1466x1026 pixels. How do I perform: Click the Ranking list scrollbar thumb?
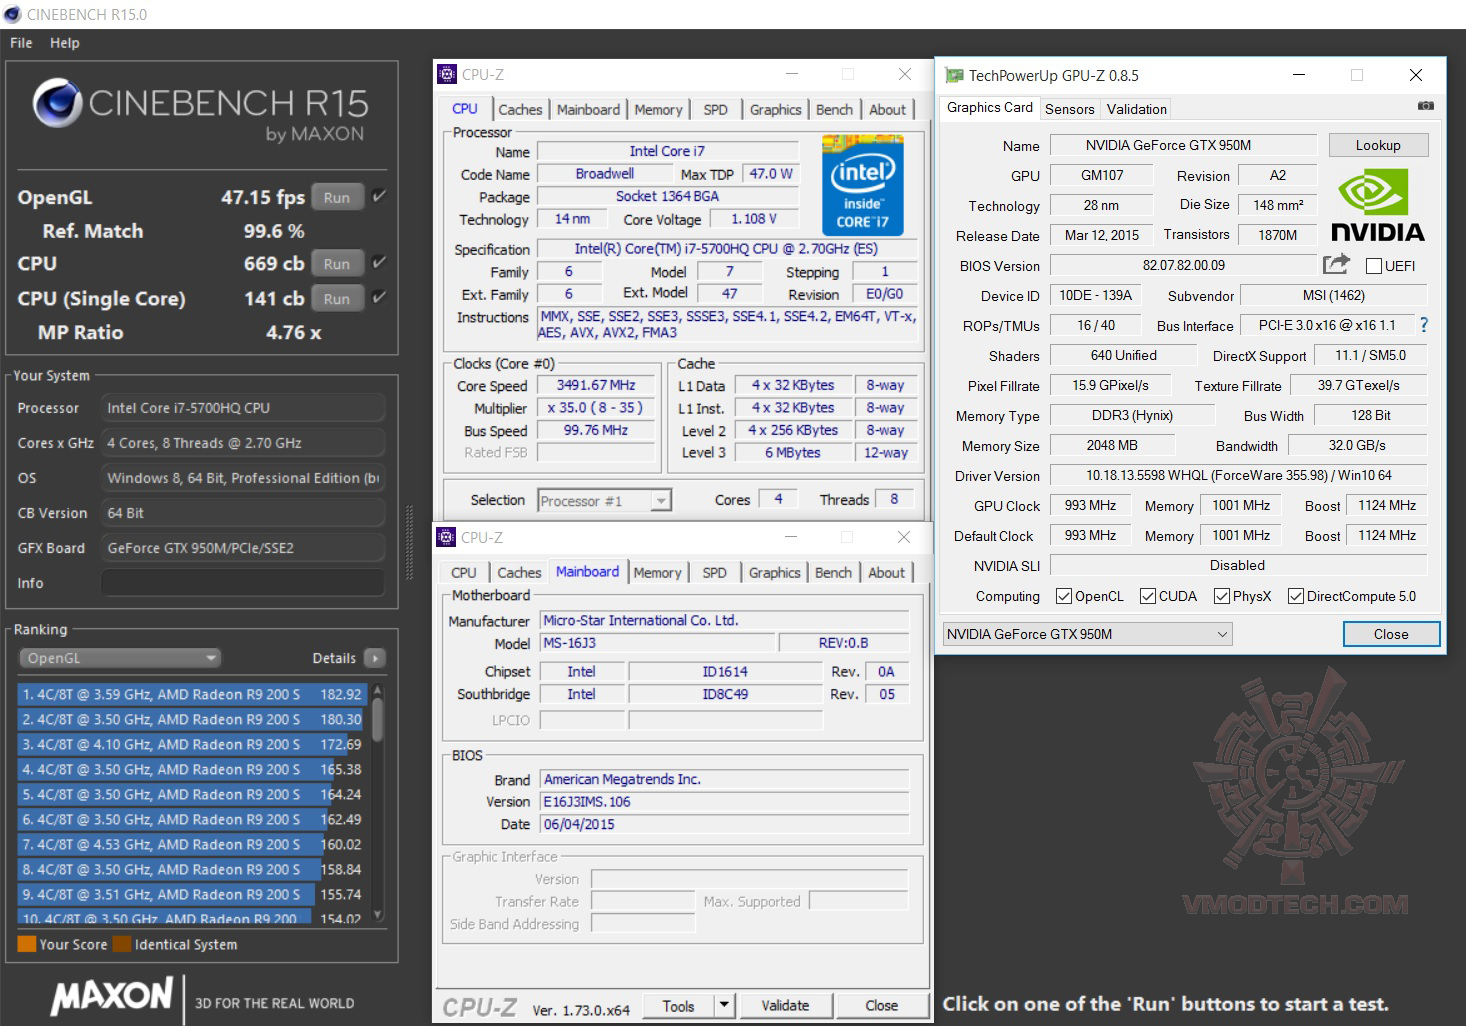pos(378,720)
